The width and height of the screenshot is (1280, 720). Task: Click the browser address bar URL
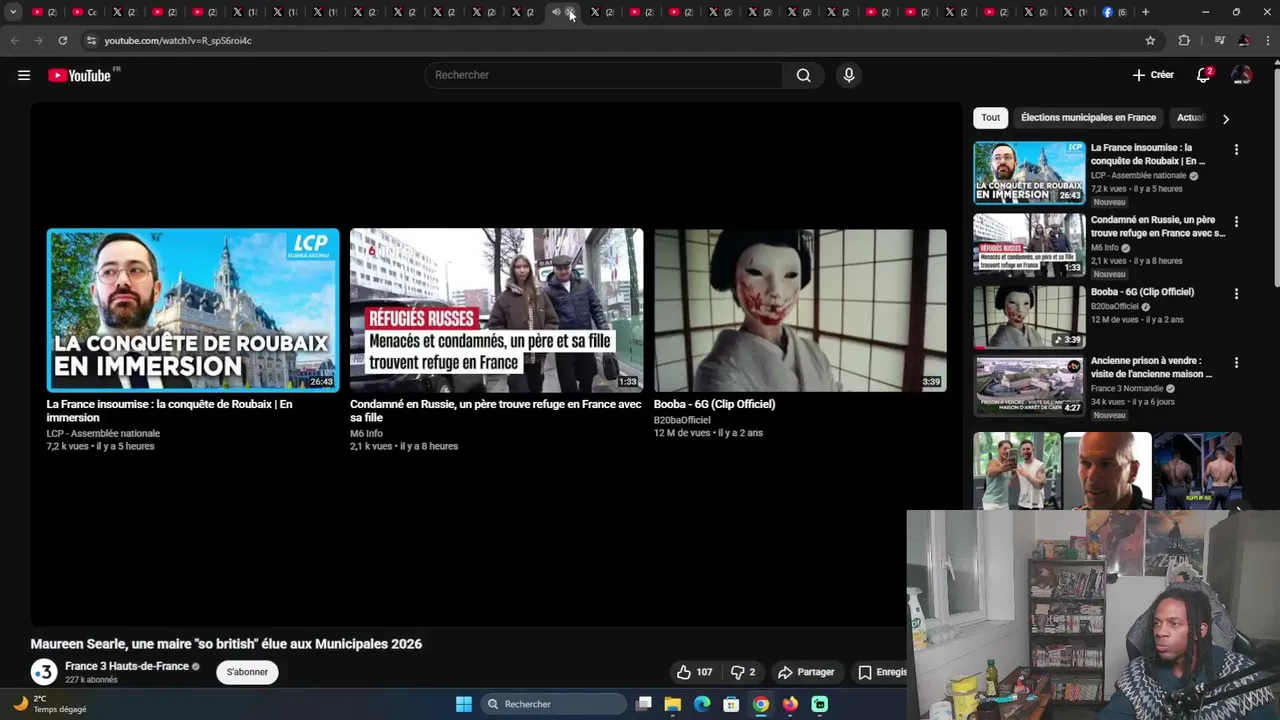(x=178, y=41)
